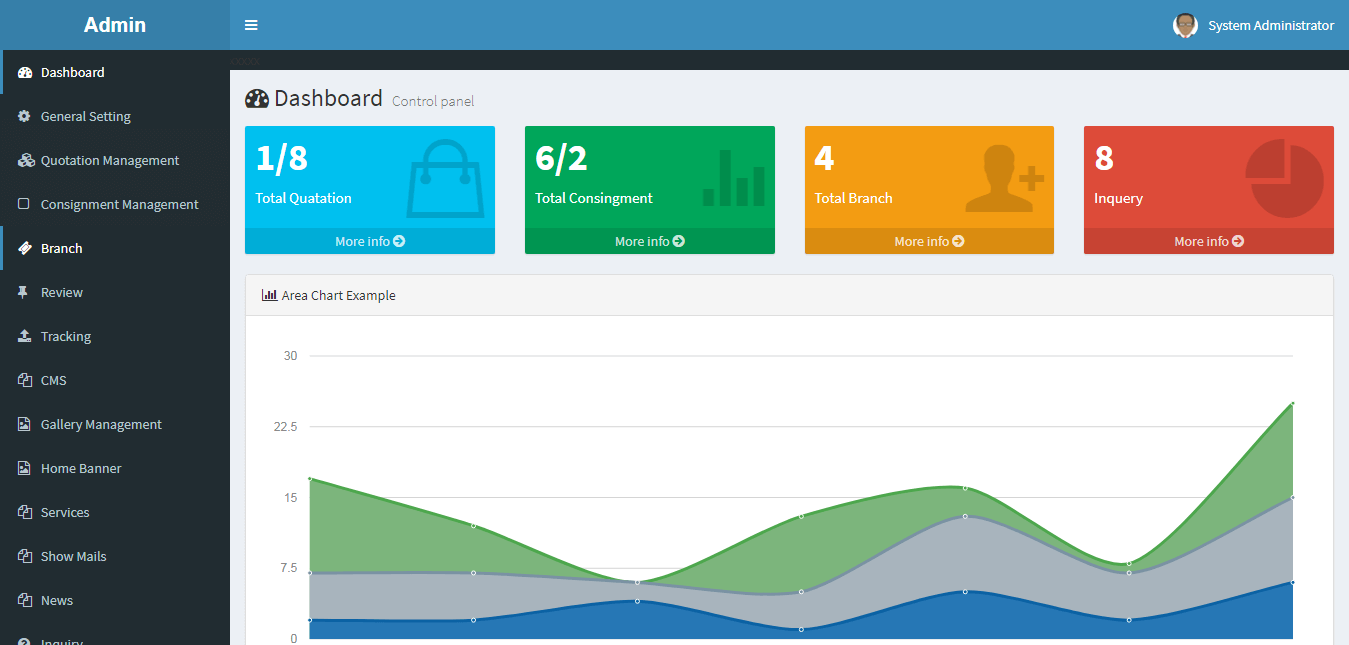Open the Home Banner sidebar item
This screenshot has width=1349, height=645.
click(81, 468)
